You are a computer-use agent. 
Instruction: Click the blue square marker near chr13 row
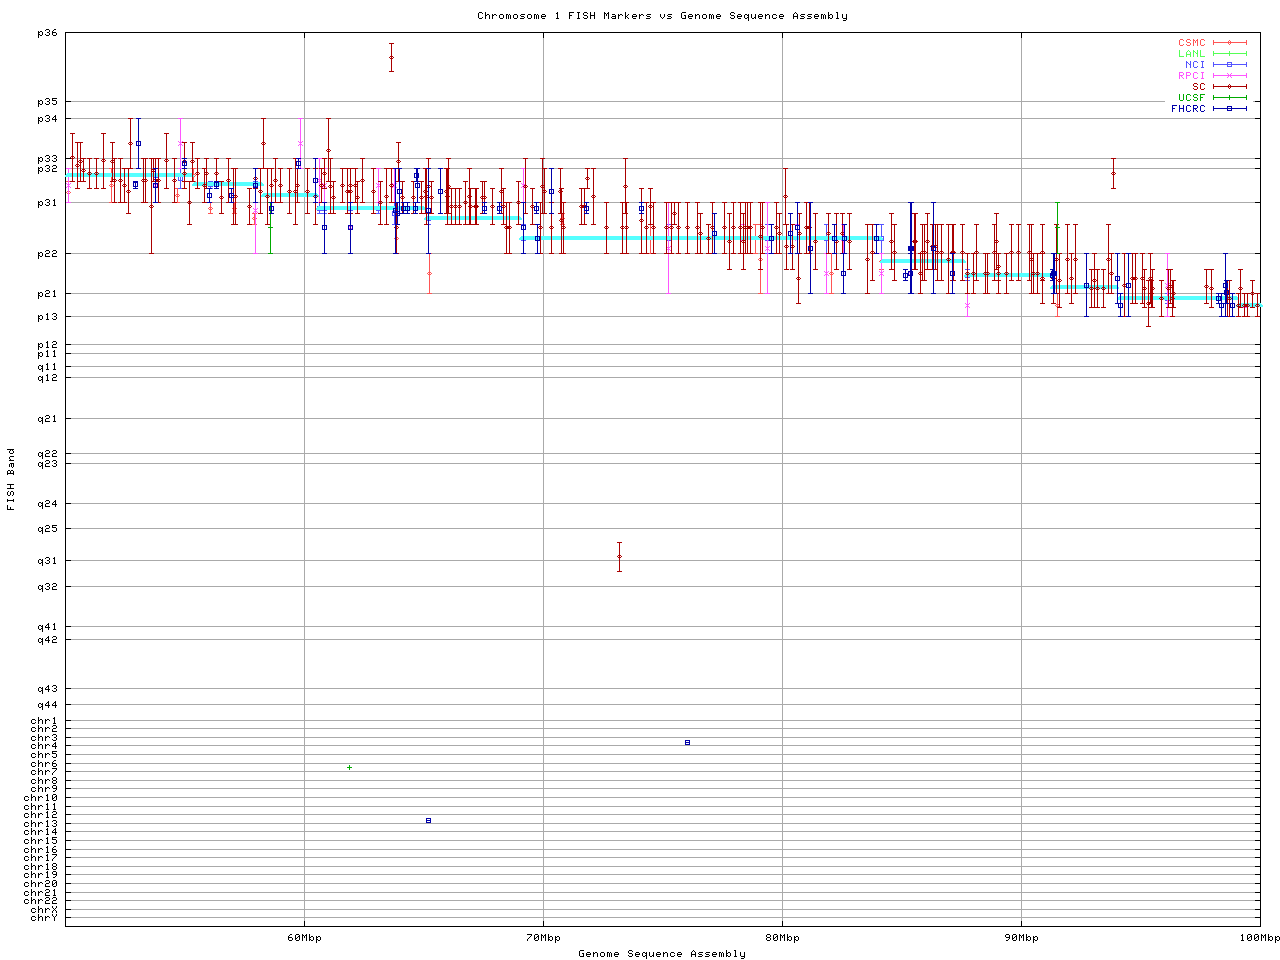tap(428, 820)
